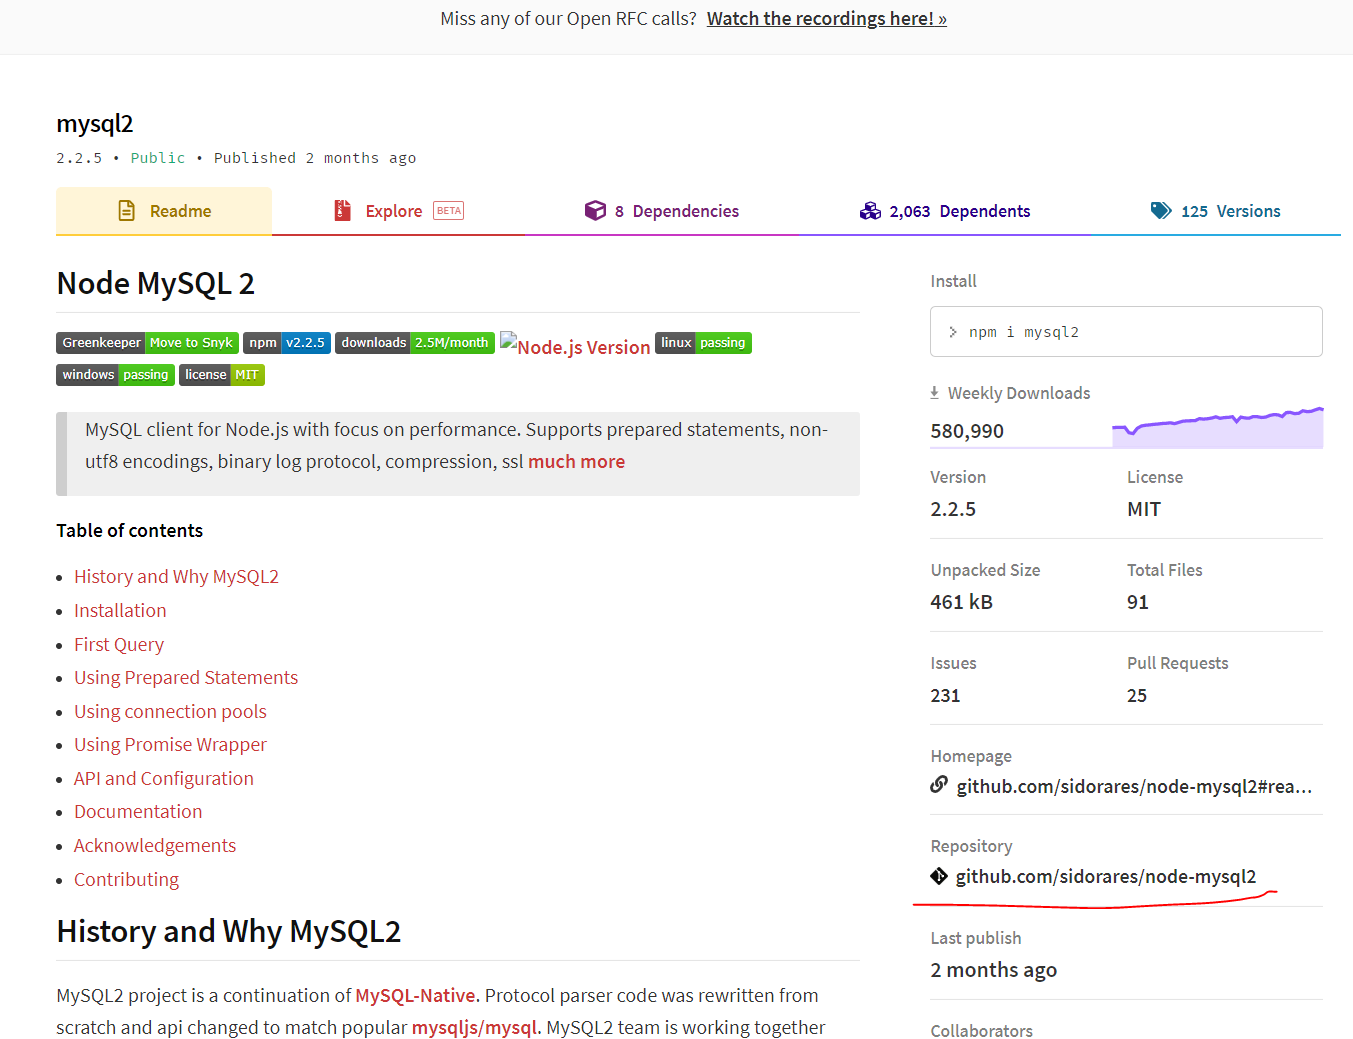Click the Homepage chain link icon
The width and height of the screenshot is (1353, 1039).
(x=939, y=785)
